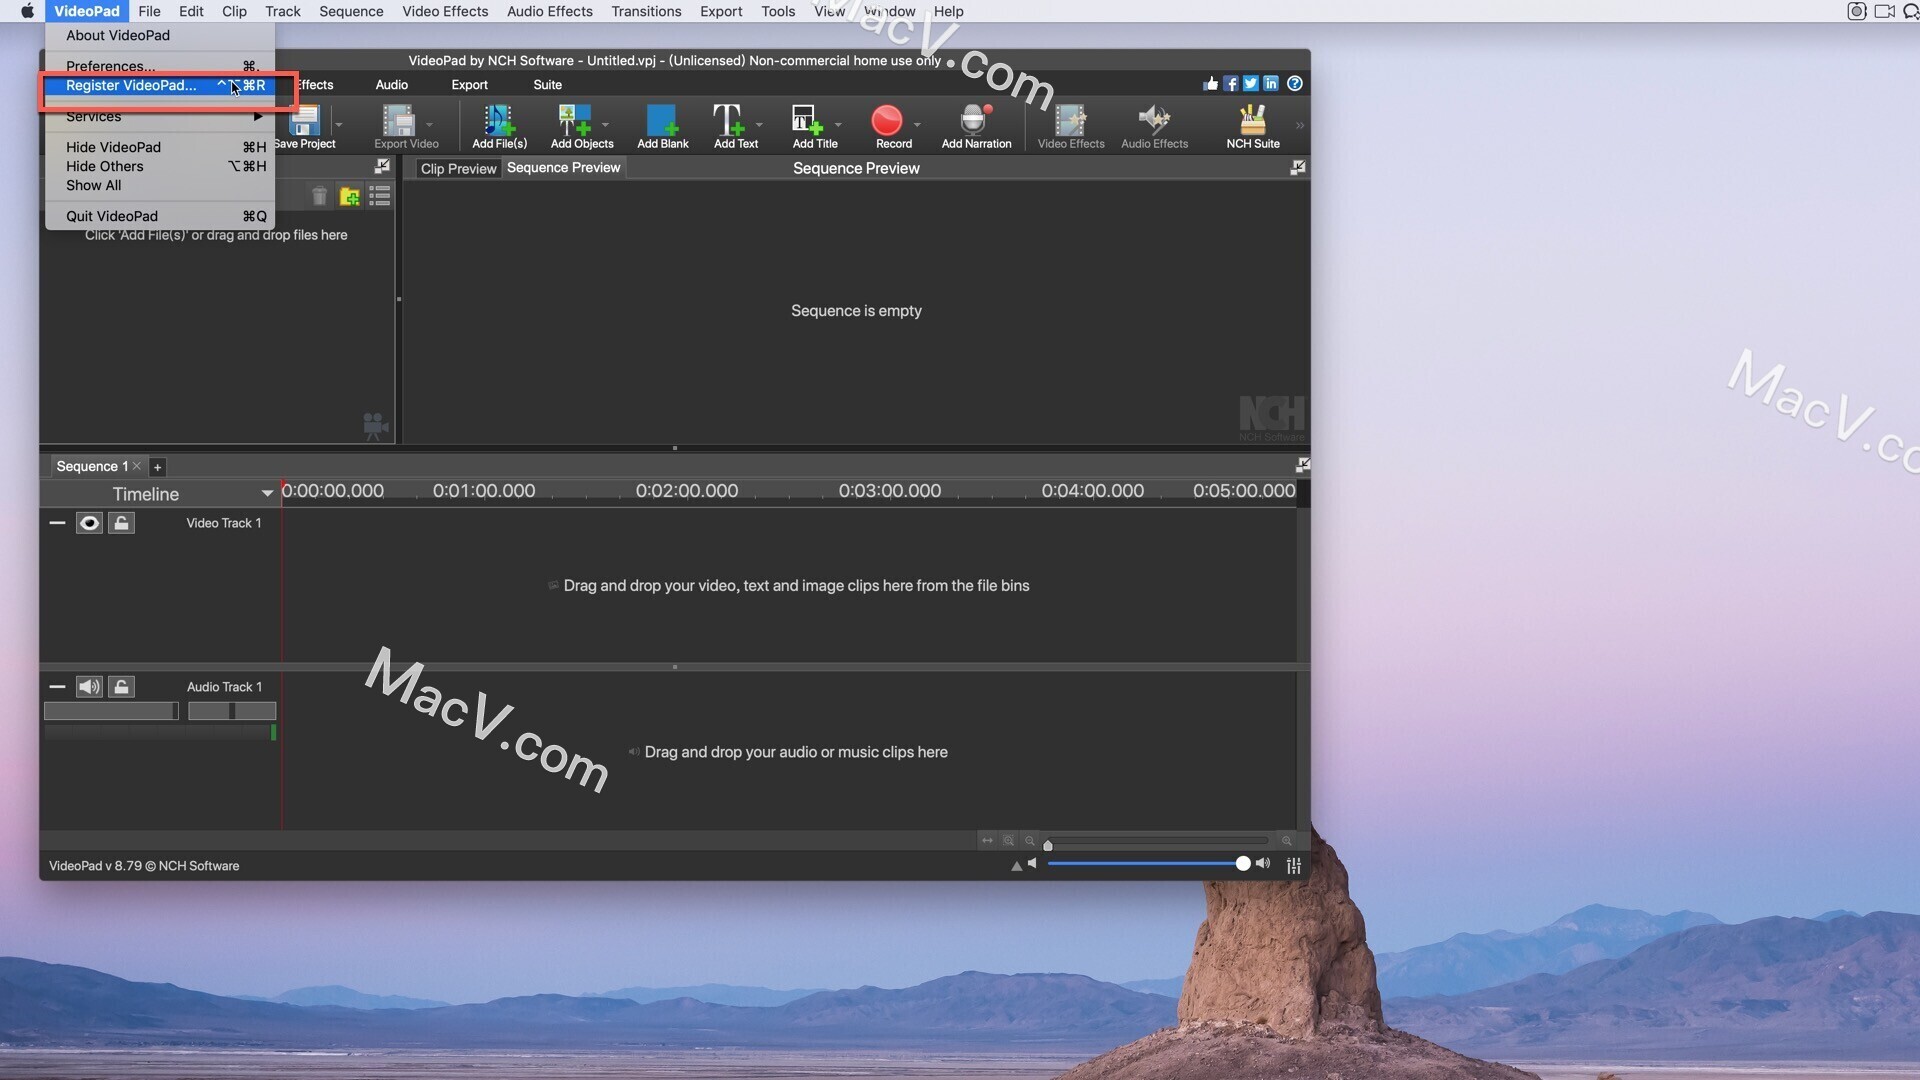Mute Audio Track 1 speaker toggle
Screen dimensions: 1920x1080
pos(89,687)
